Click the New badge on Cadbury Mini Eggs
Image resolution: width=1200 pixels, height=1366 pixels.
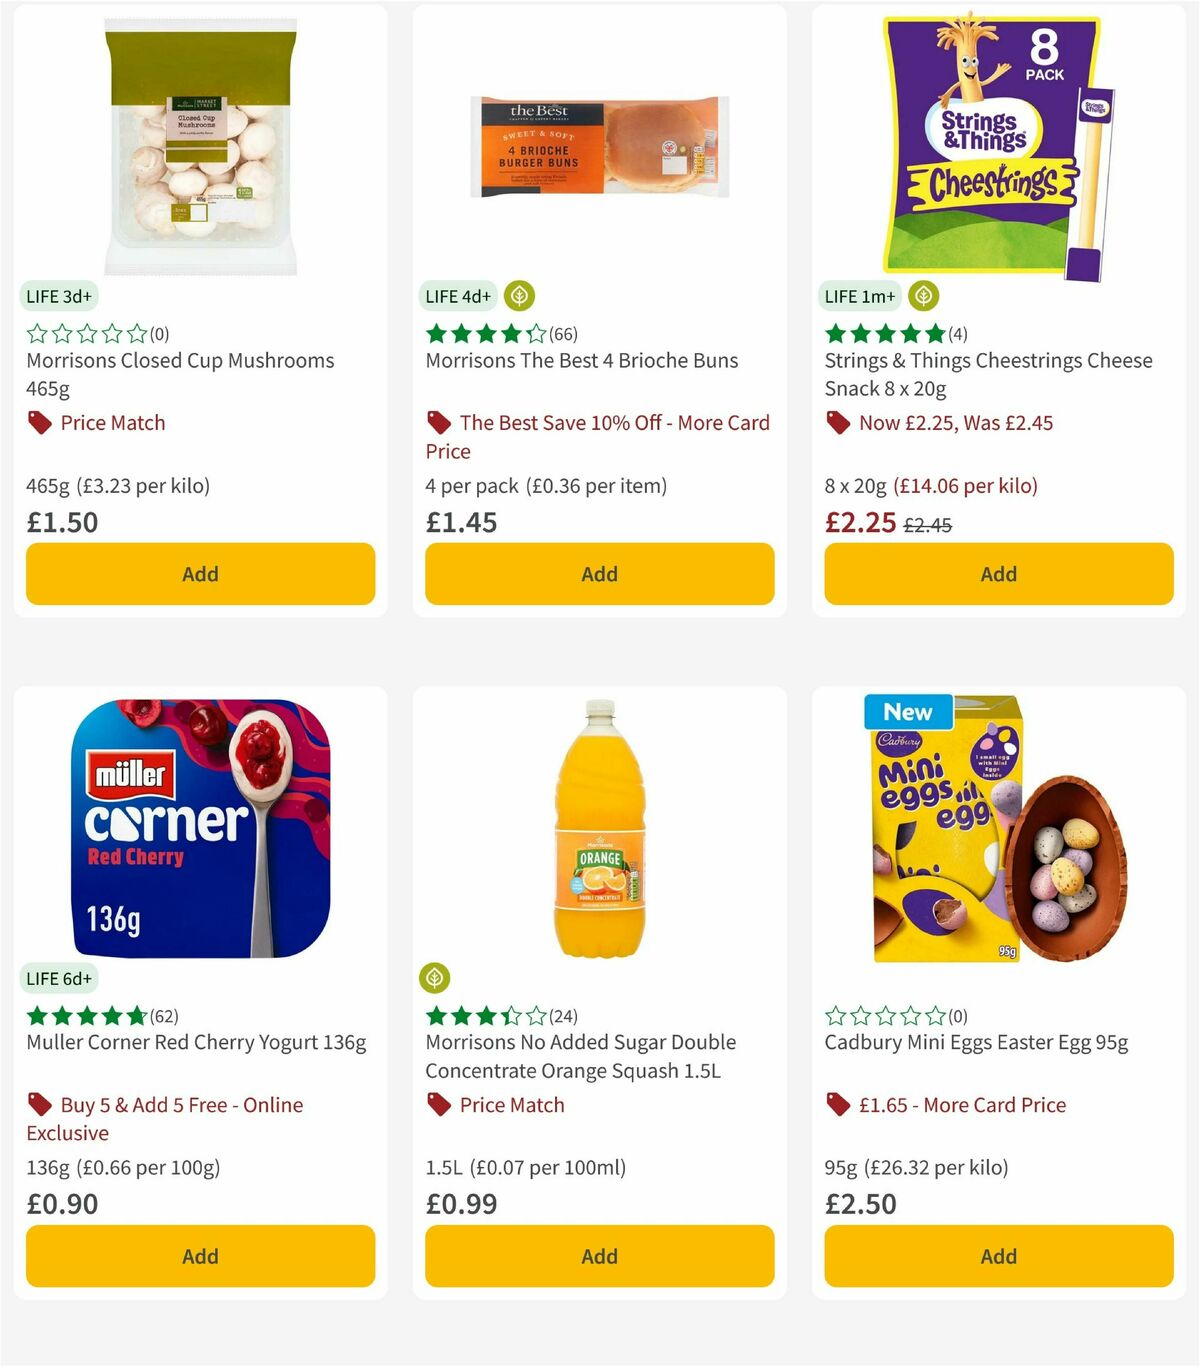[906, 712]
